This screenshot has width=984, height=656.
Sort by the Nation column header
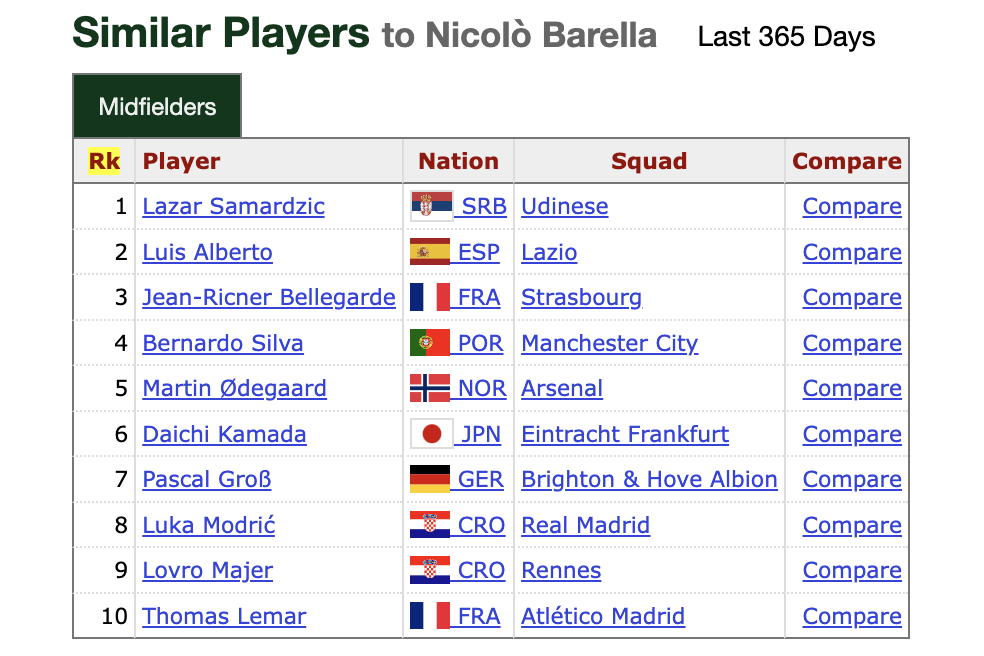tap(458, 161)
